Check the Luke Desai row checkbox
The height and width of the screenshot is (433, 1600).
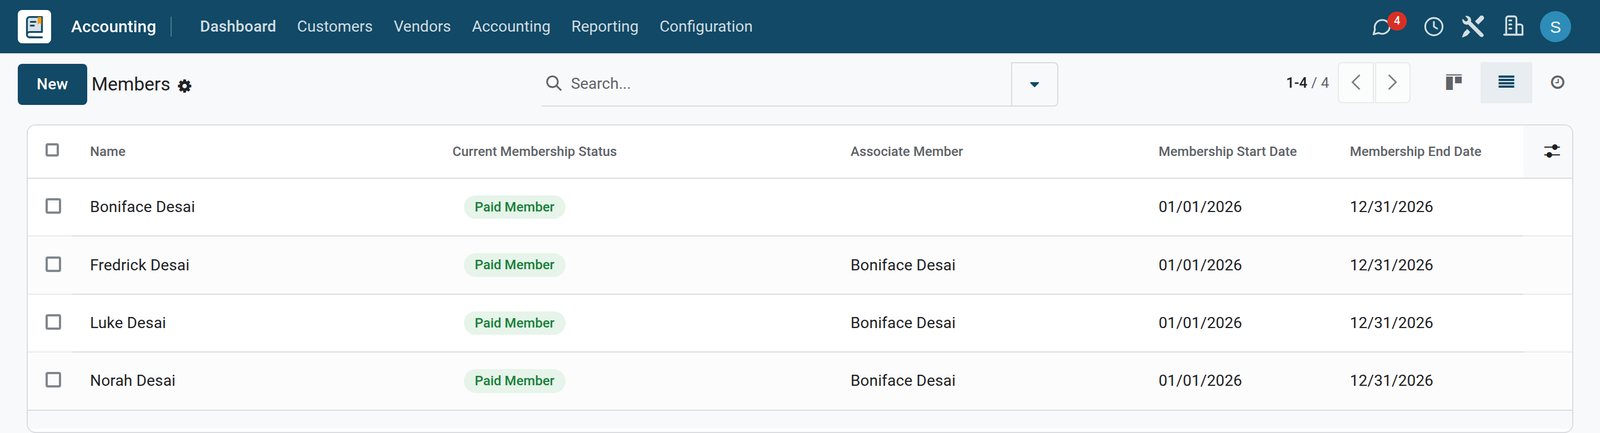tap(53, 322)
